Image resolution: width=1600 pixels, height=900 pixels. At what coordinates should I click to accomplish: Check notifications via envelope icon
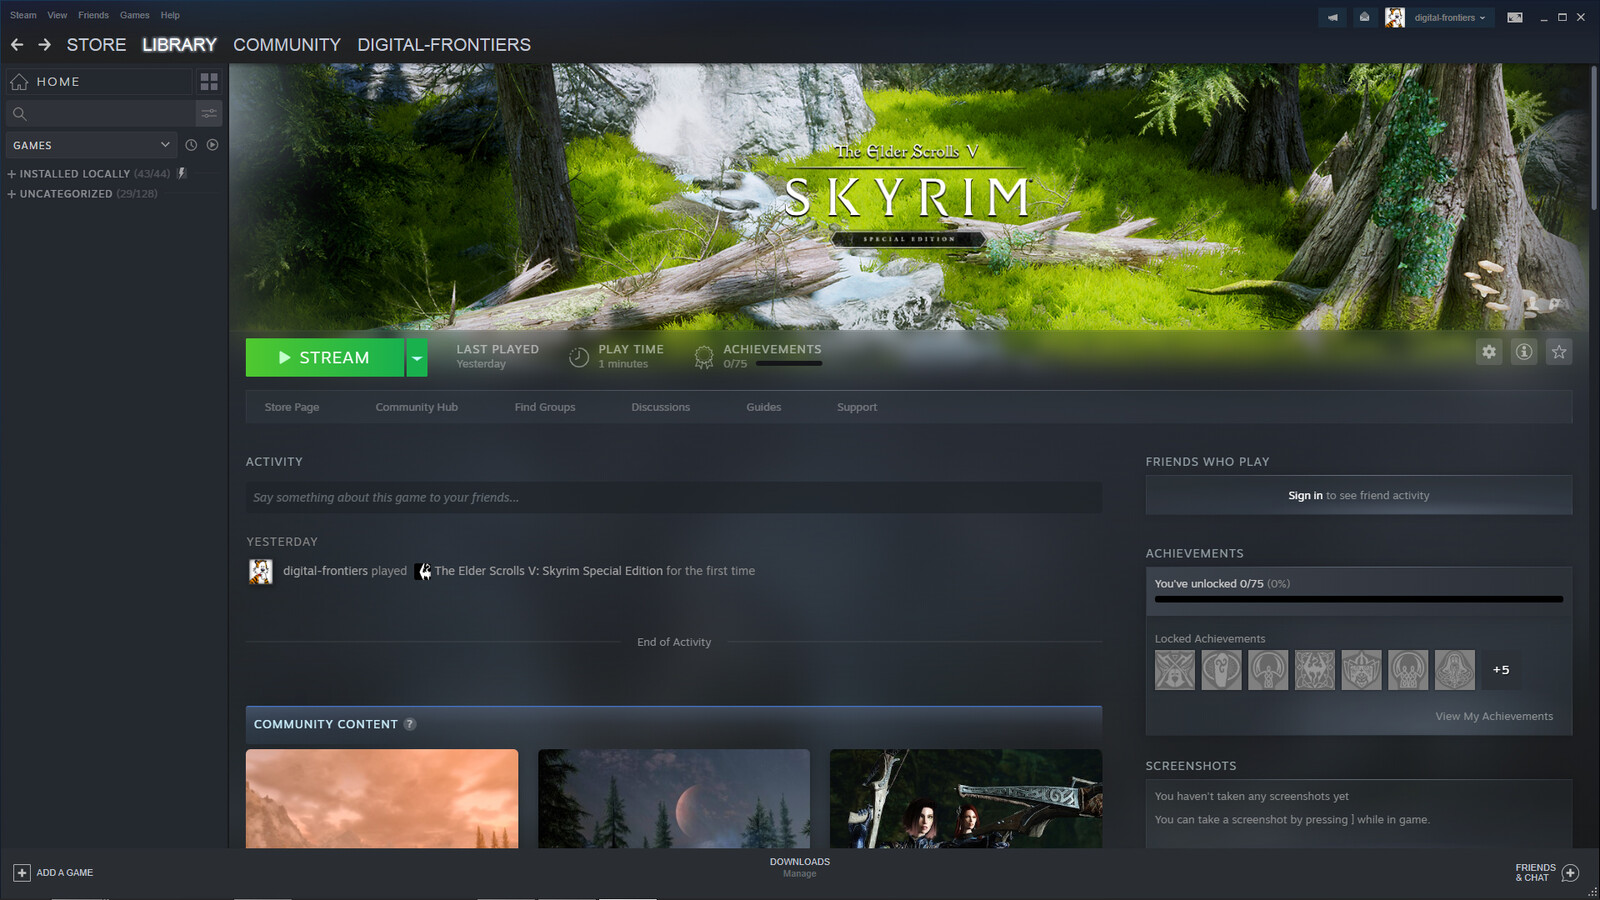pyautogui.click(x=1364, y=17)
